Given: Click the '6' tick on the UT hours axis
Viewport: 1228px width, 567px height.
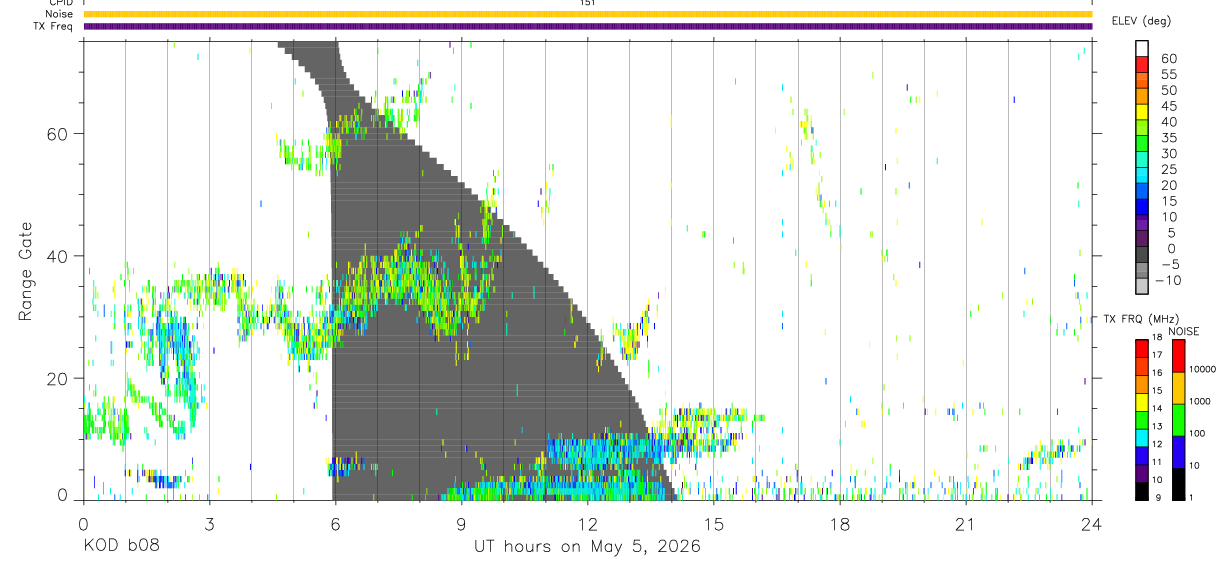Looking at the screenshot, I should [x=335, y=523].
